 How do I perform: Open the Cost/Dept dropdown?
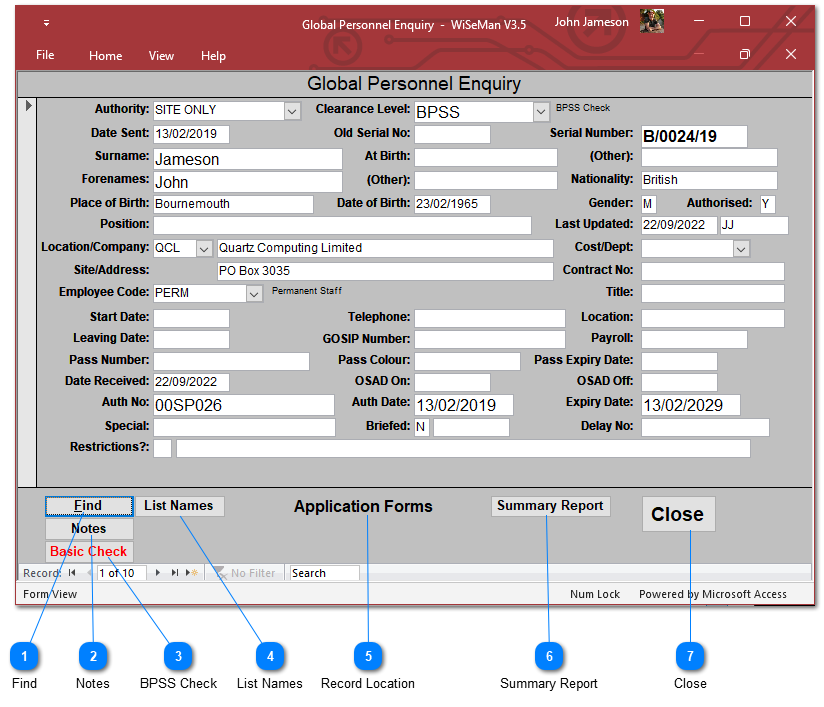point(741,249)
